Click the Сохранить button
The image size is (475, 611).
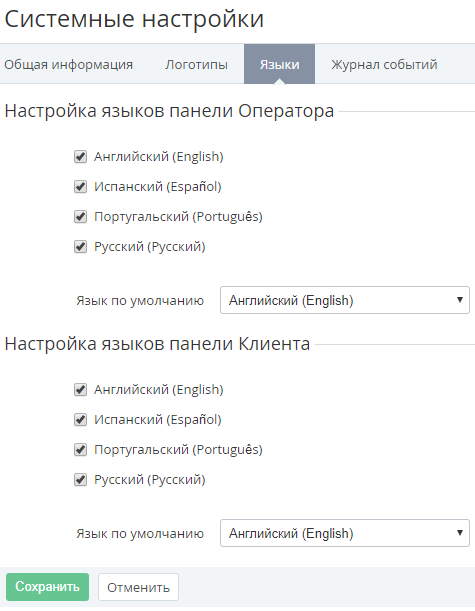pos(48,586)
